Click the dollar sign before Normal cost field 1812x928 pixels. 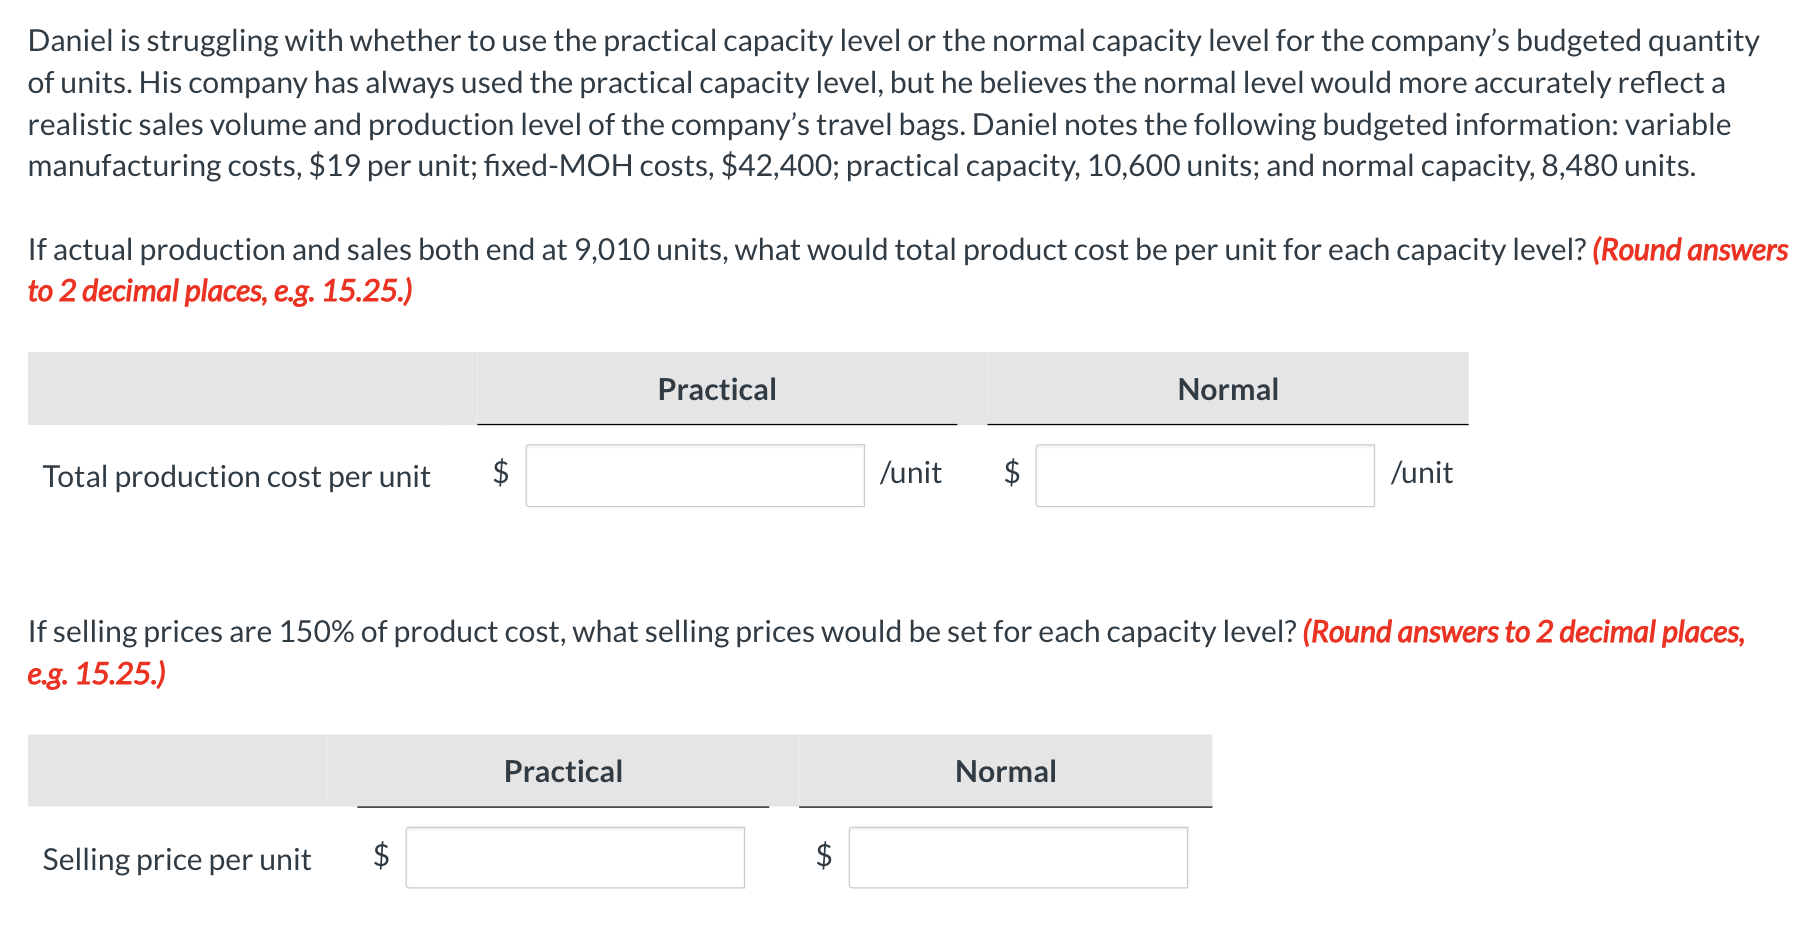(1011, 473)
